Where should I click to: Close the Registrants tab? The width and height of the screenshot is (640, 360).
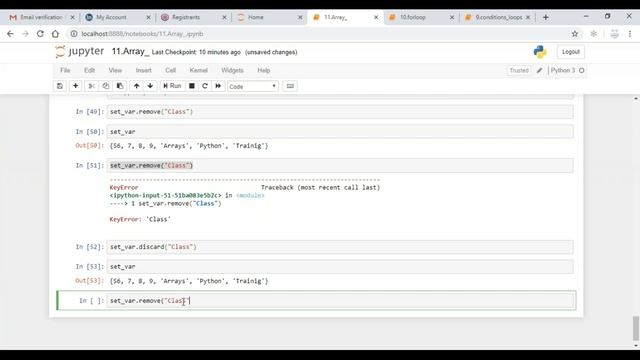point(224,17)
